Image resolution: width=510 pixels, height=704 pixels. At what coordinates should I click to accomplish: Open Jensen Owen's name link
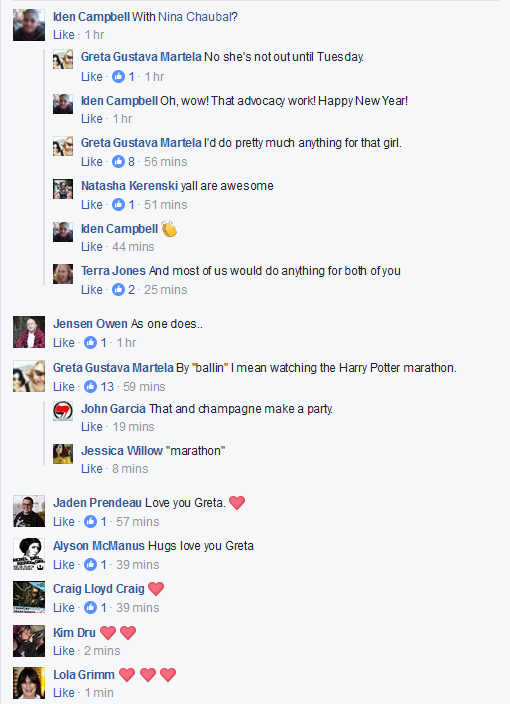tap(90, 324)
